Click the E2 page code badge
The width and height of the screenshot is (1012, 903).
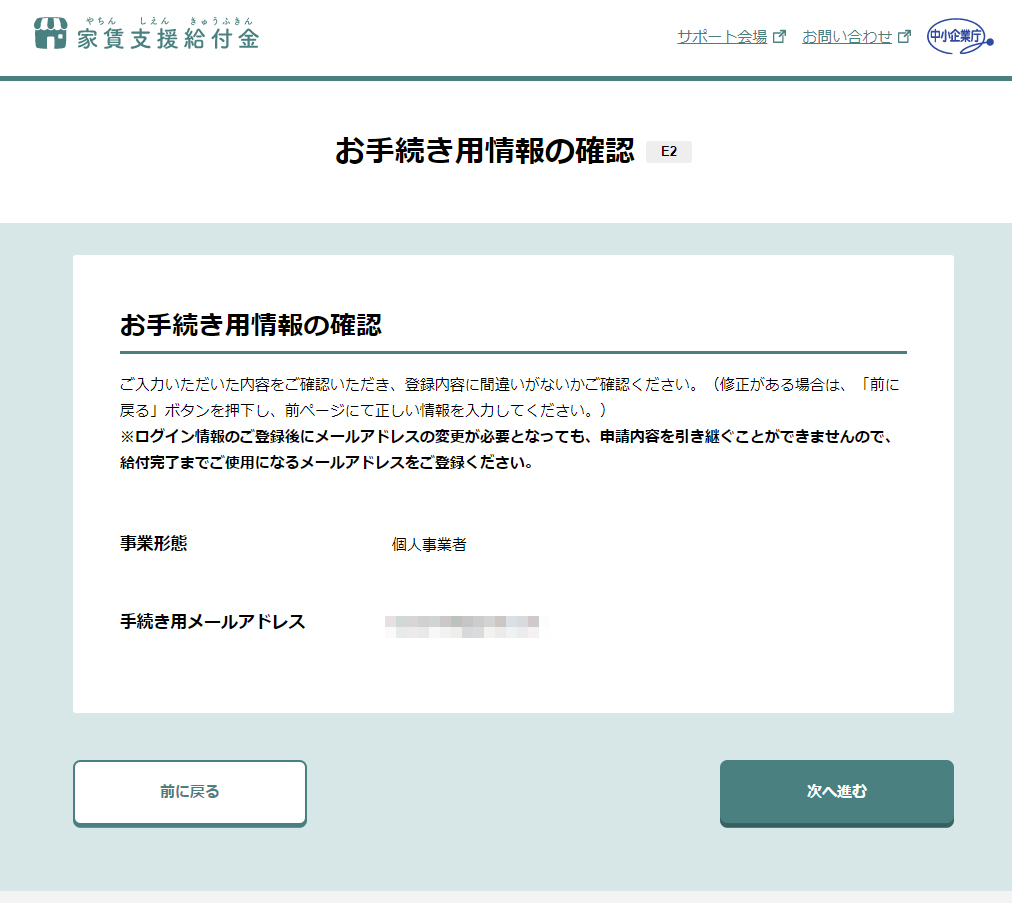pos(668,152)
